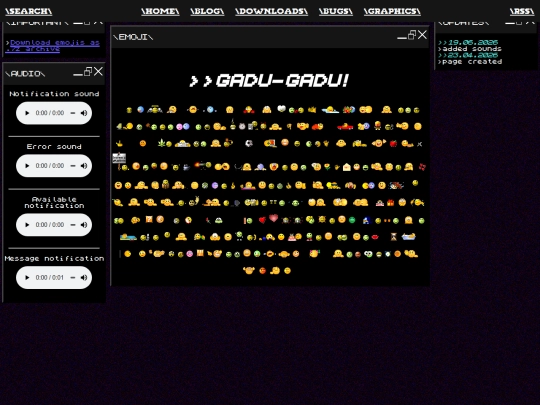540x405 pixels.
Task: Choose the white envelope emoji
Action: (346, 167)
